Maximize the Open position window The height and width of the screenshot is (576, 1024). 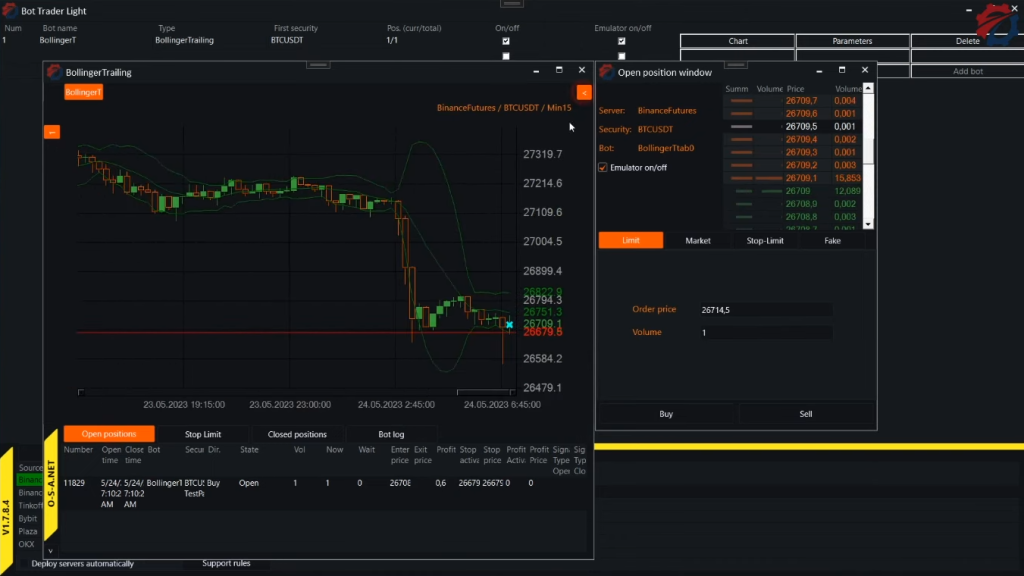(x=841, y=71)
